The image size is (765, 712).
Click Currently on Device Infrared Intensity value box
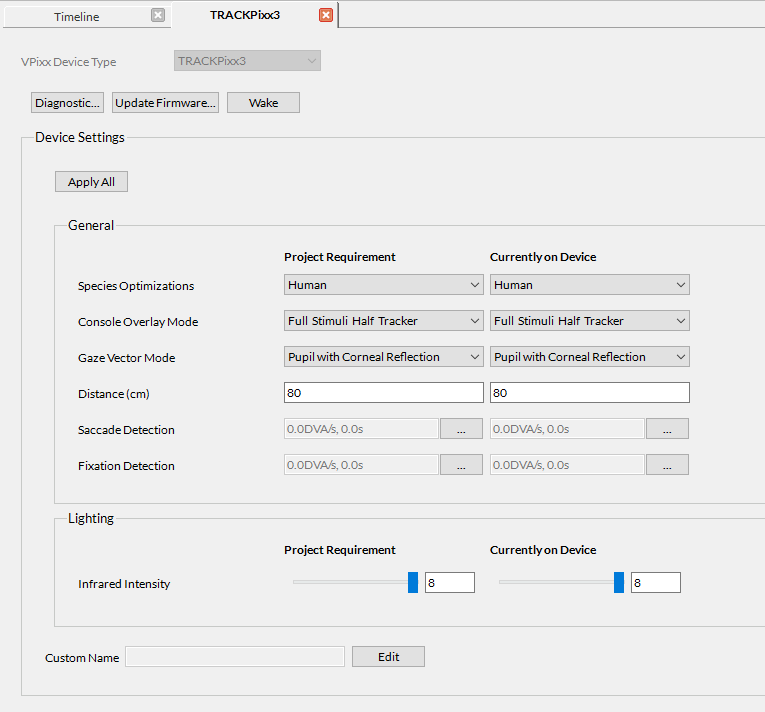[x=655, y=583]
